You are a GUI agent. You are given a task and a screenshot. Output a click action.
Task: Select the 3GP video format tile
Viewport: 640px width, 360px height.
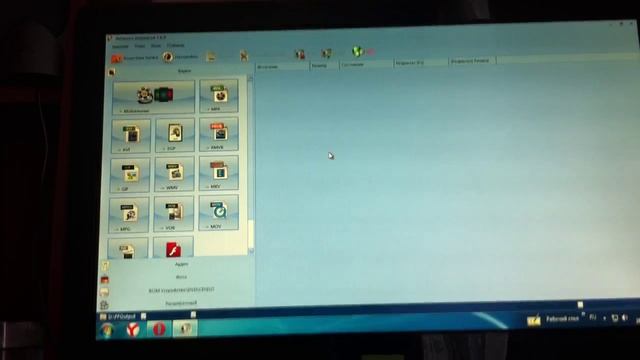coord(175,135)
